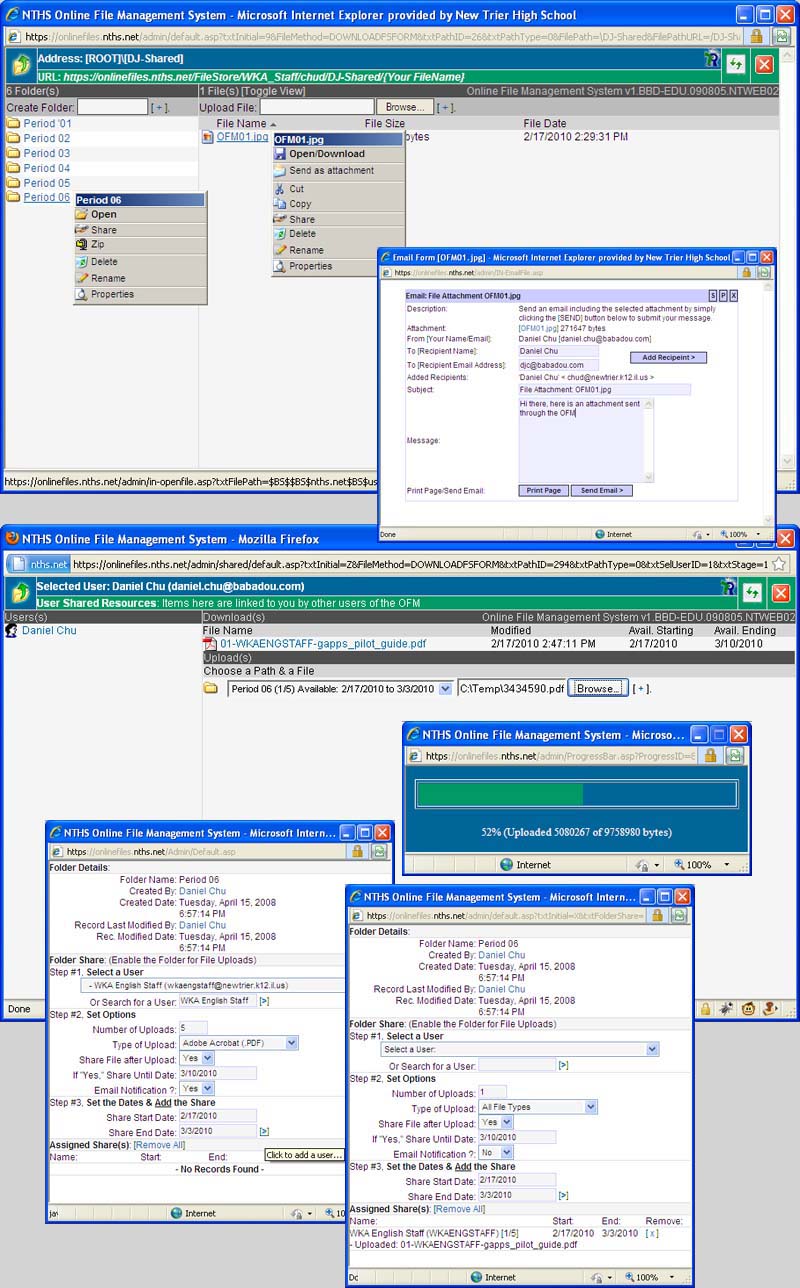Select Open/Download in the OFM01.jpg context menu
800x1288 pixels.
click(339, 154)
